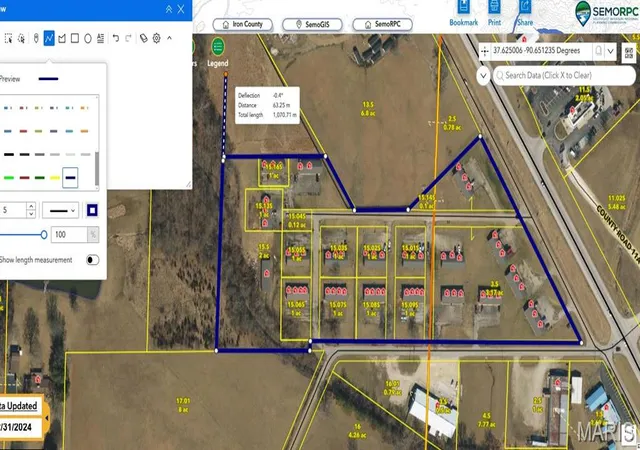Pick the circle shape drawing tool
Screen dimensions: 640x450
click(88, 38)
